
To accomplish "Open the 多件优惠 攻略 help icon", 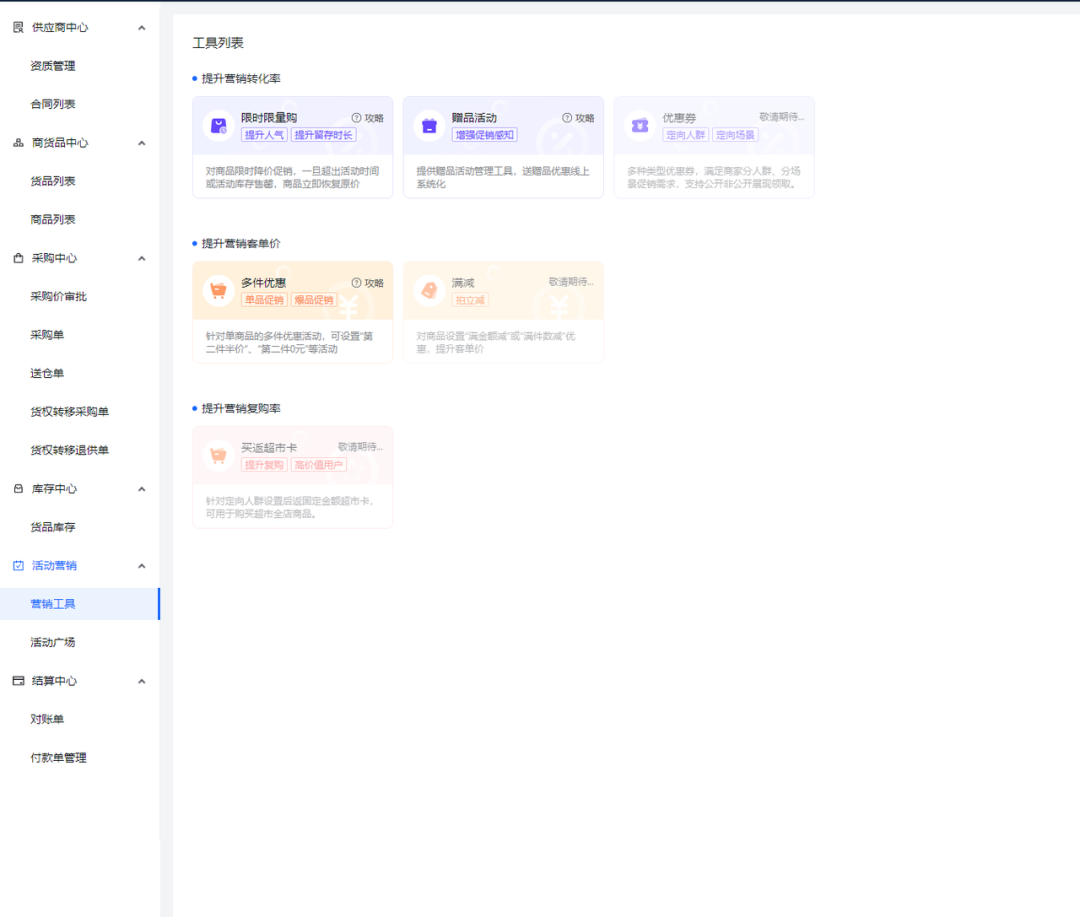I will coord(356,283).
